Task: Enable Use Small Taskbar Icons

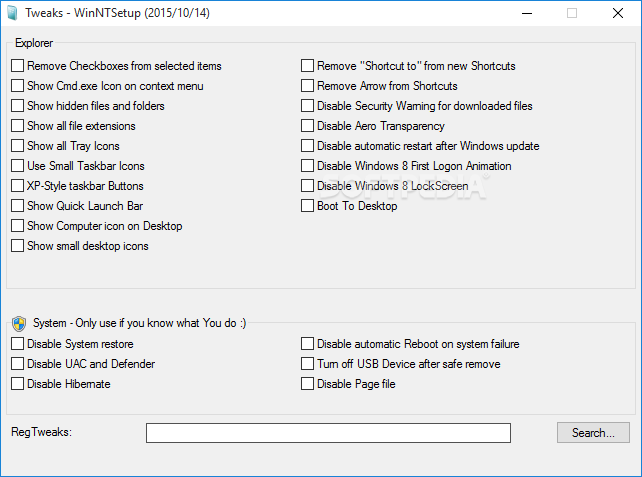Action: pyautogui.click(x=18, y=166)
